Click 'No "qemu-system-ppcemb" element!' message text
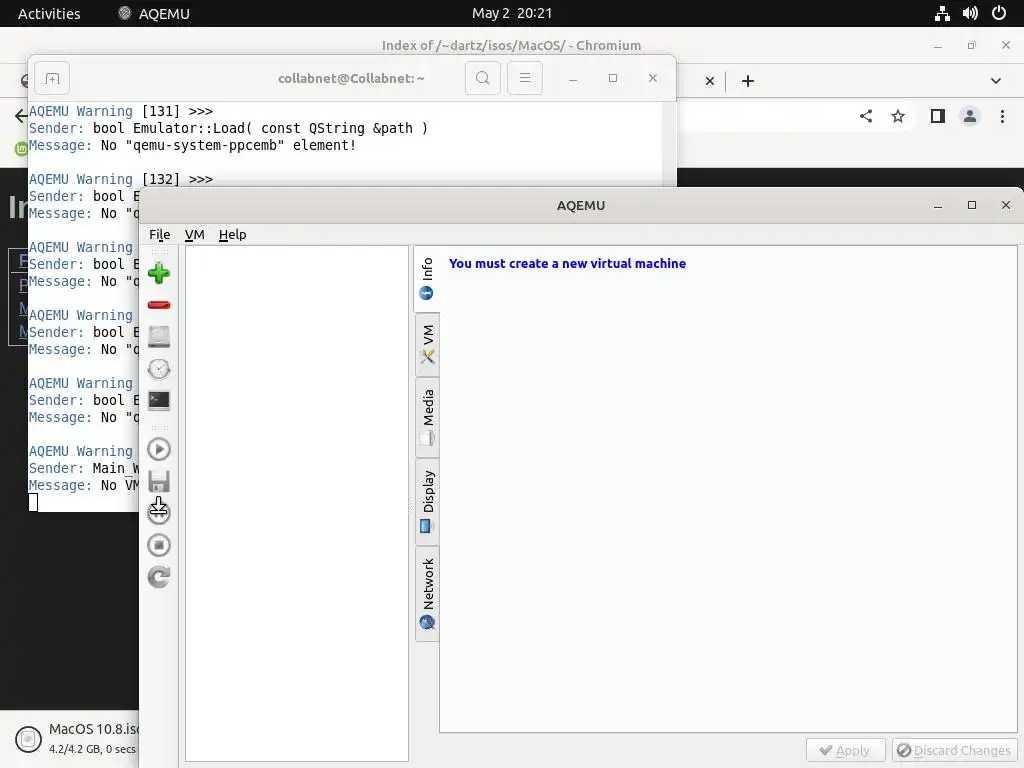Screen dimensions: 1024x768 click(229, 145)
